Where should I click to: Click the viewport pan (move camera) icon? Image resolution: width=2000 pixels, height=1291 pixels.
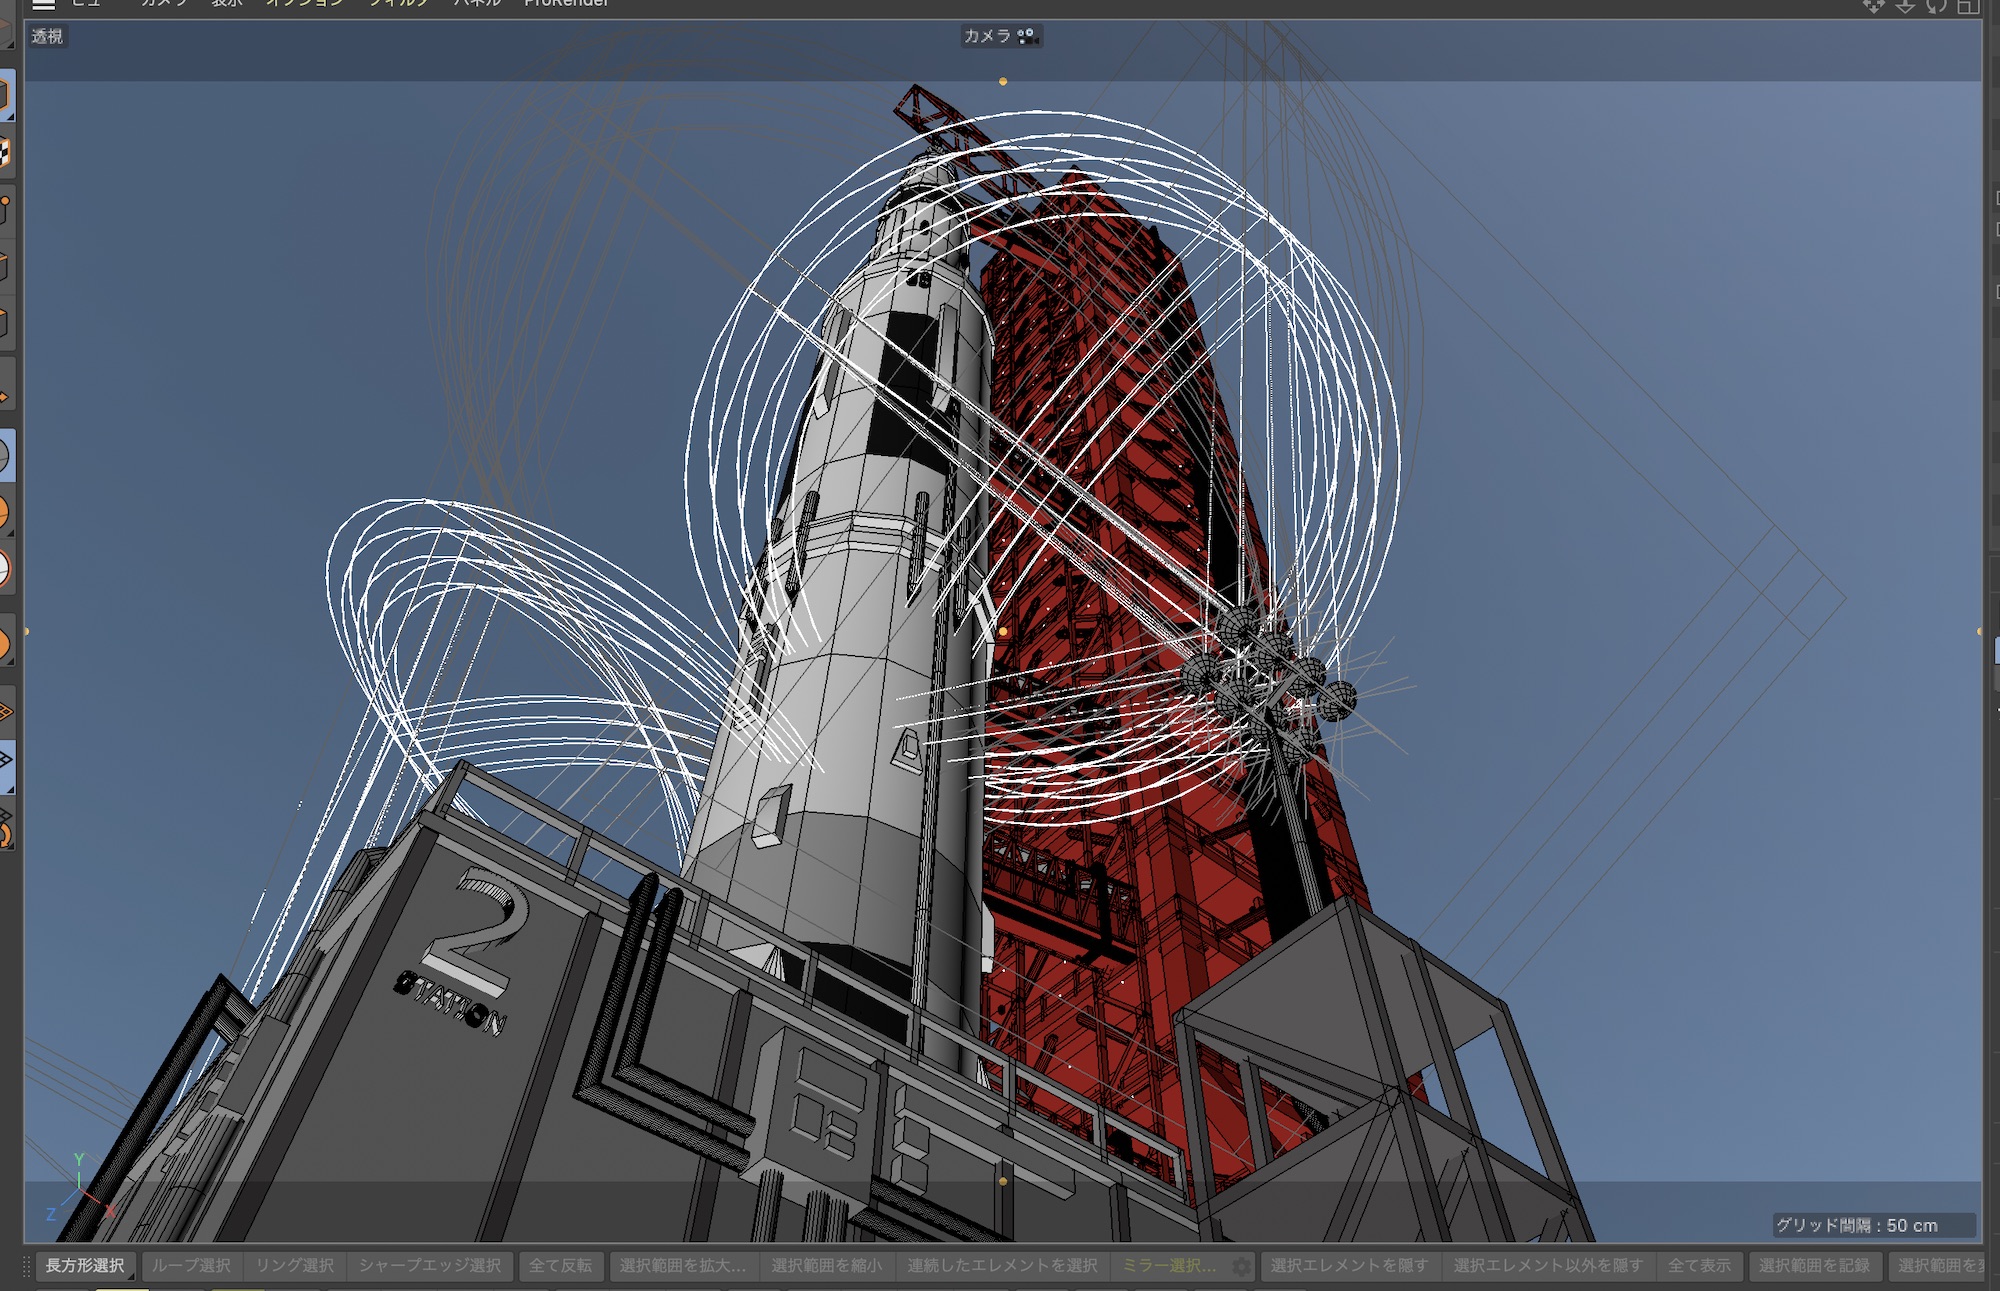point(1873,5)
